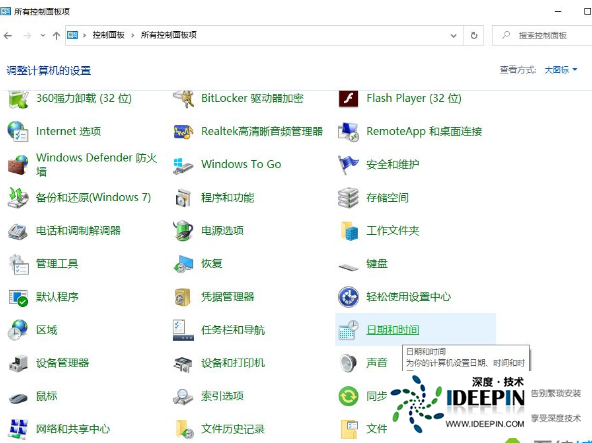Viewport: 592px width, 443px height.
Task: Click the 区域 globe clock icon
Action: pos(18,330)
